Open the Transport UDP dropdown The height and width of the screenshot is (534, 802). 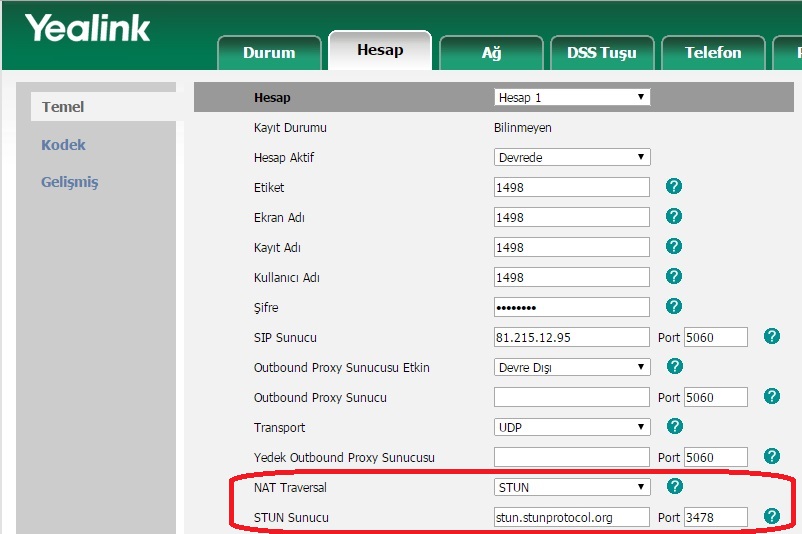coord(572,427)
